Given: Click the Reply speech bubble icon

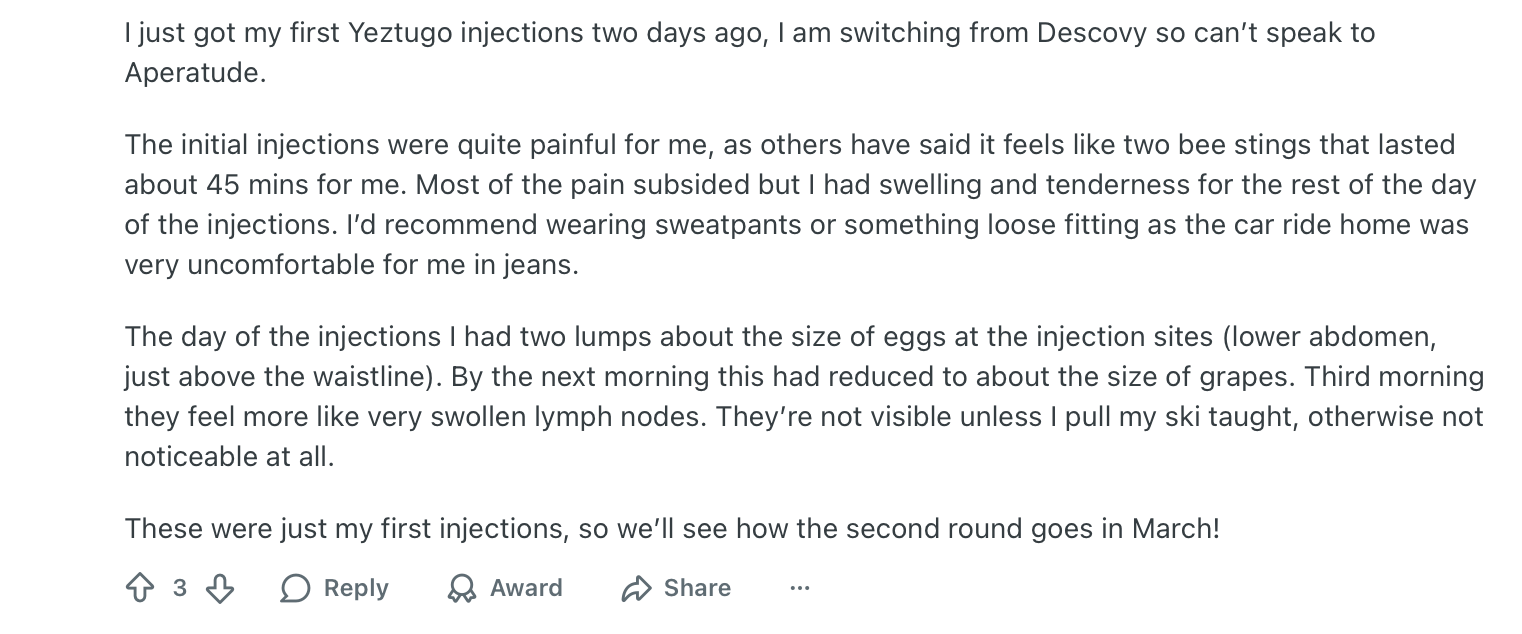Looking at the screenshot, I should pos(295,588).
